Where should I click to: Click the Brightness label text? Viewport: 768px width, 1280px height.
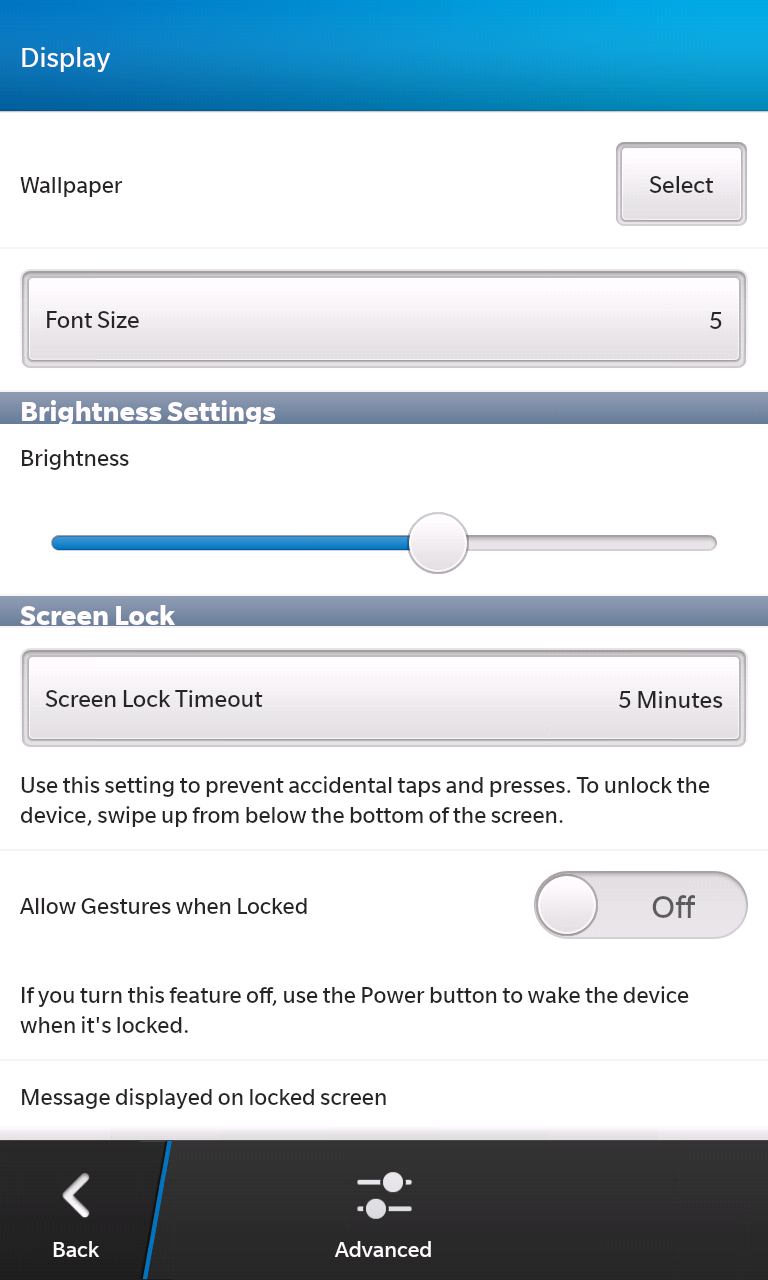[75, 458]
